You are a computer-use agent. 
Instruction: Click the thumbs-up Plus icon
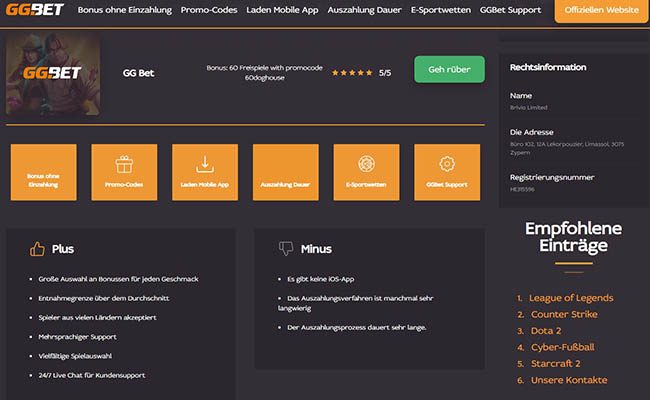tap(37, 249)
